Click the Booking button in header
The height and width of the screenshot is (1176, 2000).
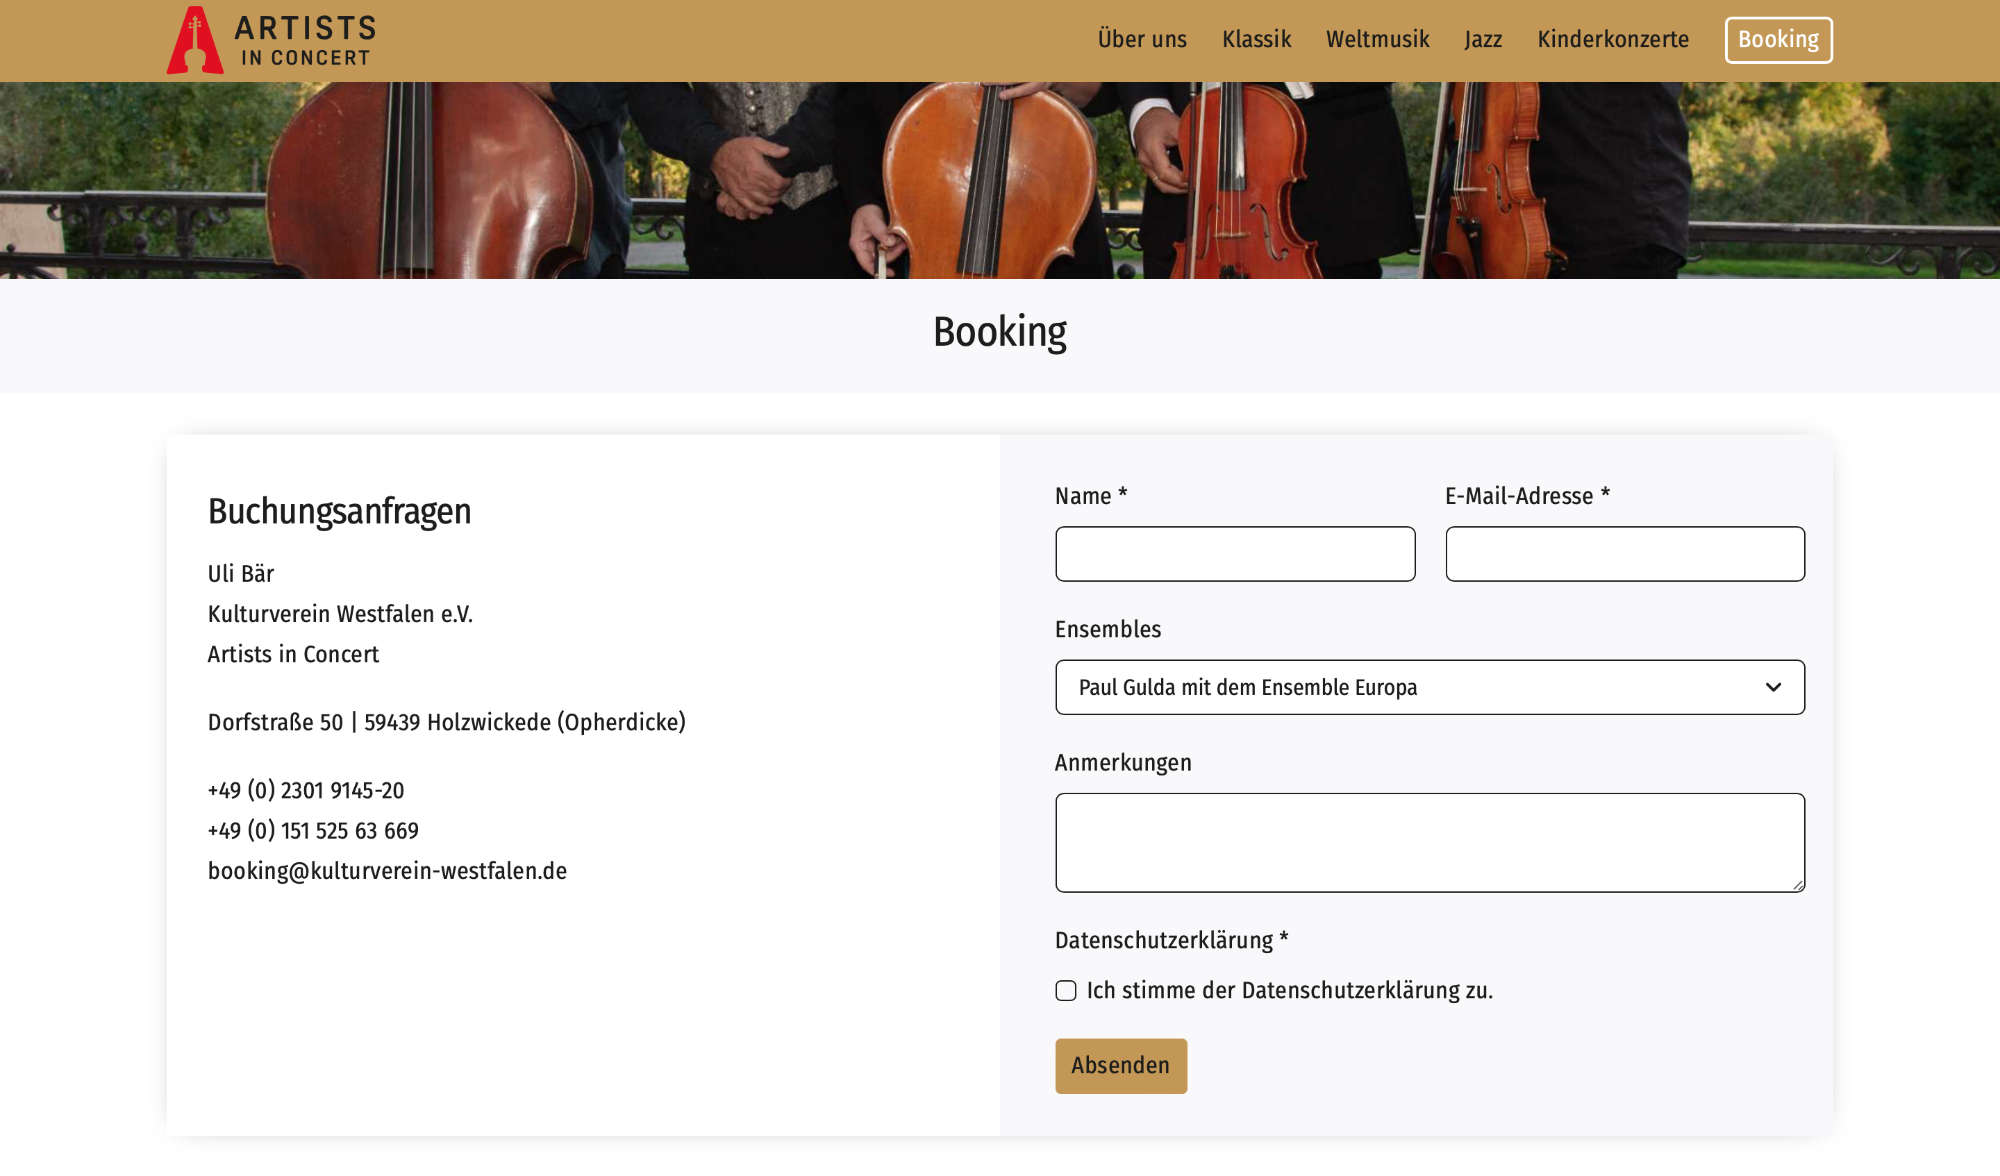[1778, 40]
